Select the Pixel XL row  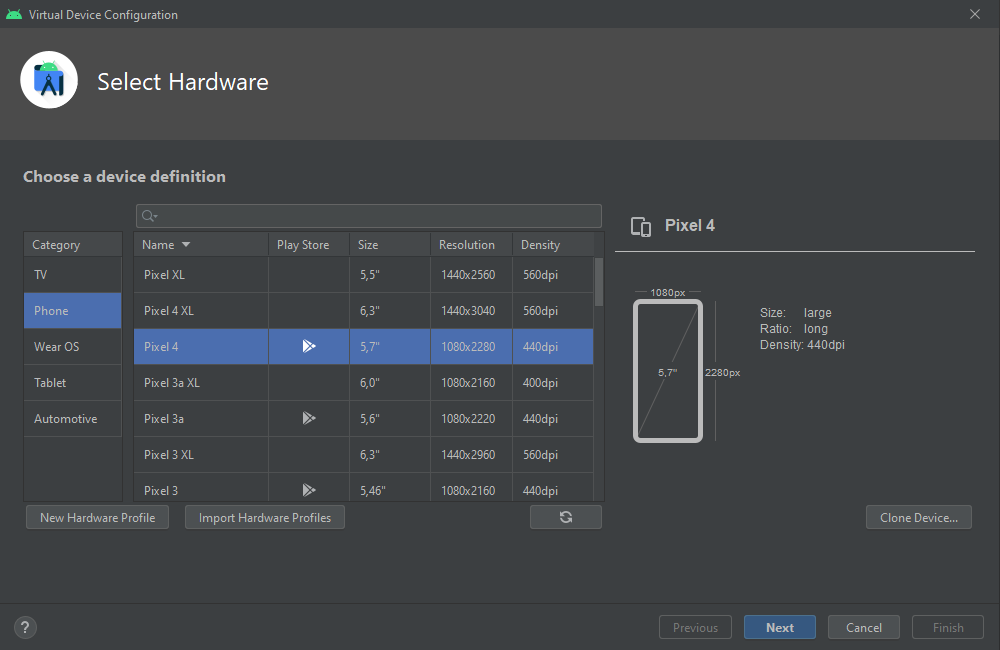point(364,275)
